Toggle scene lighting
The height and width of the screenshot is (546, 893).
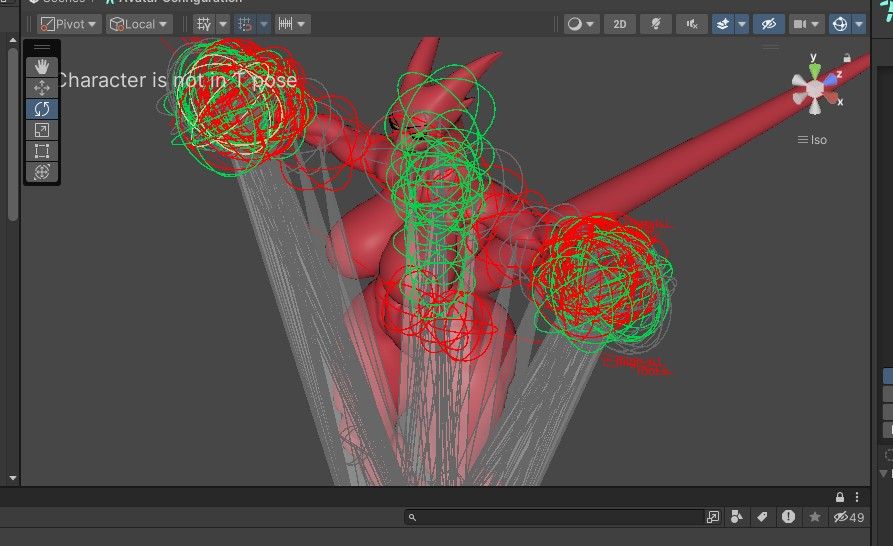click(x=656, y=24)
